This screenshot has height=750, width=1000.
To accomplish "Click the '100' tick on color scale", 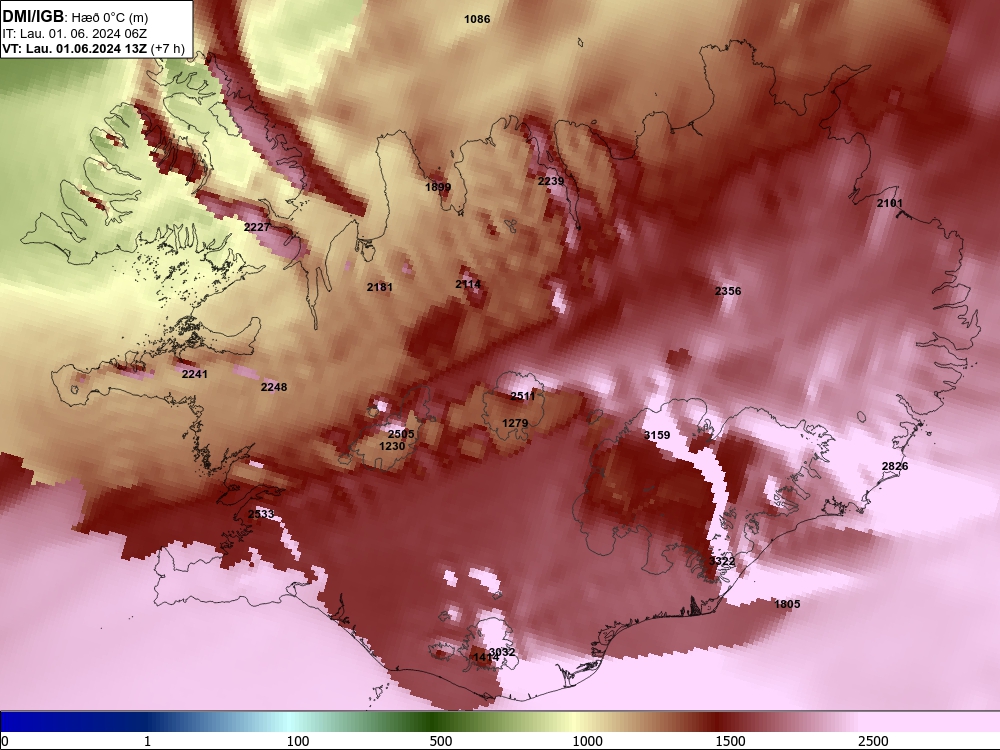I will coord(298,741).
